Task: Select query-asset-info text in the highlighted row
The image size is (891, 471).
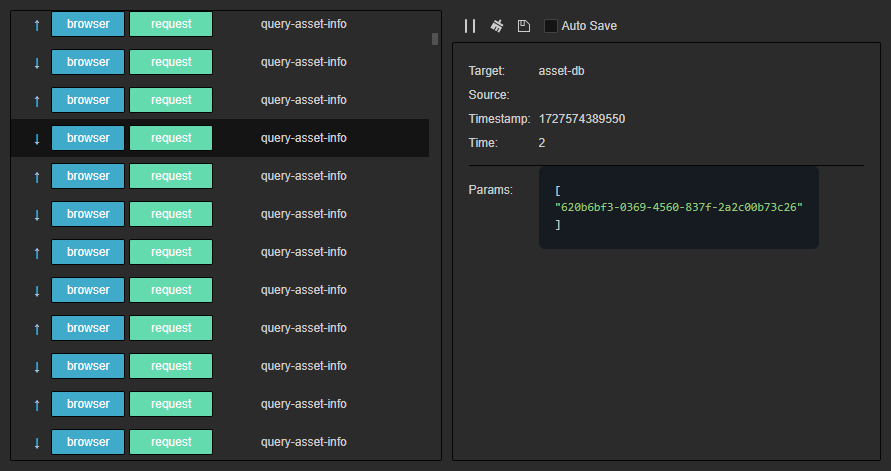Action: [304, 138]
